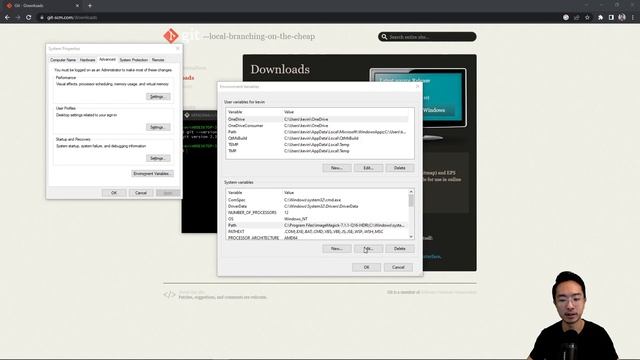Click New under User variables
Image resolution: width=640 pixels, height=360 pixels.
[x=336, y=168]
